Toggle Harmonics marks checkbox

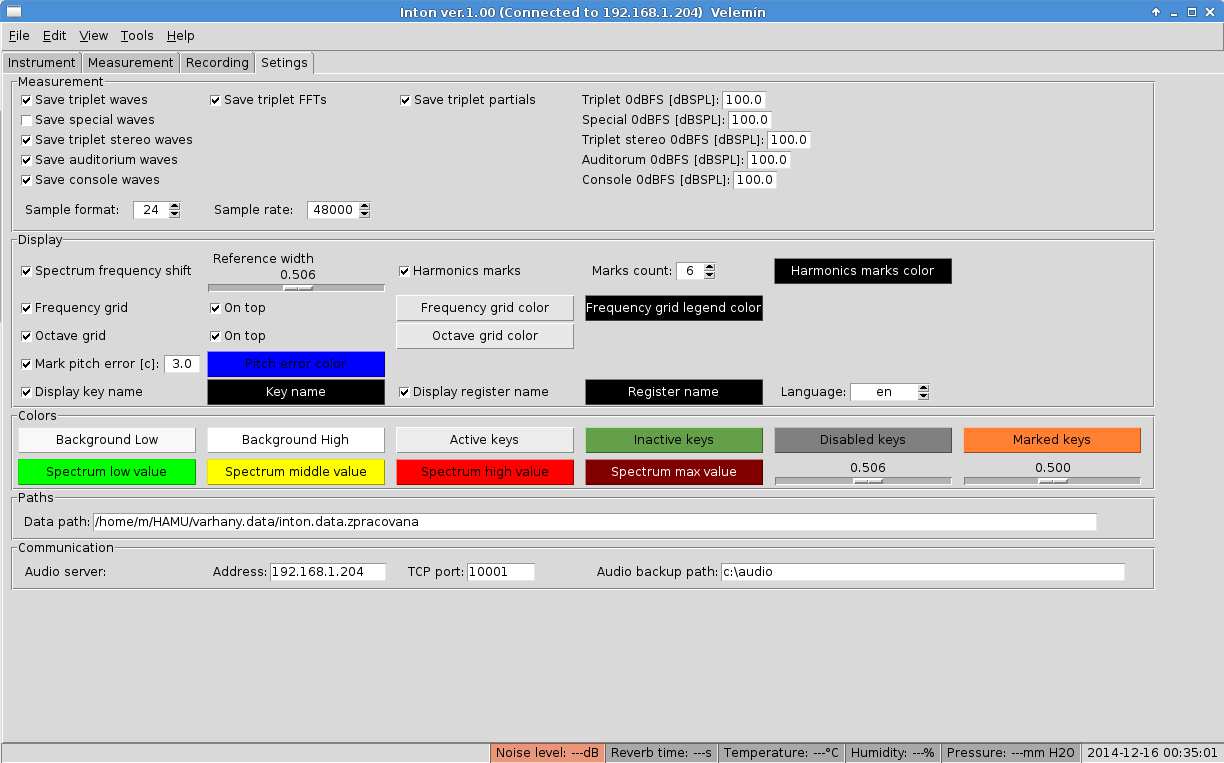404,271
